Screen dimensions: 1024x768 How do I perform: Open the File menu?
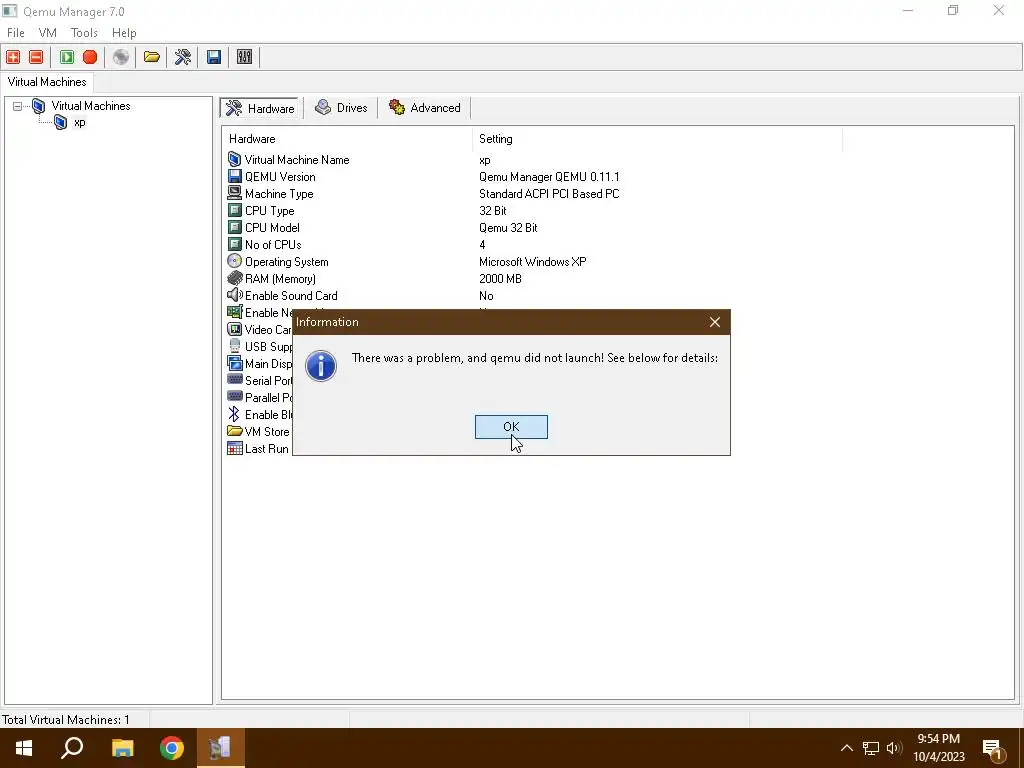tap(16, 33)
